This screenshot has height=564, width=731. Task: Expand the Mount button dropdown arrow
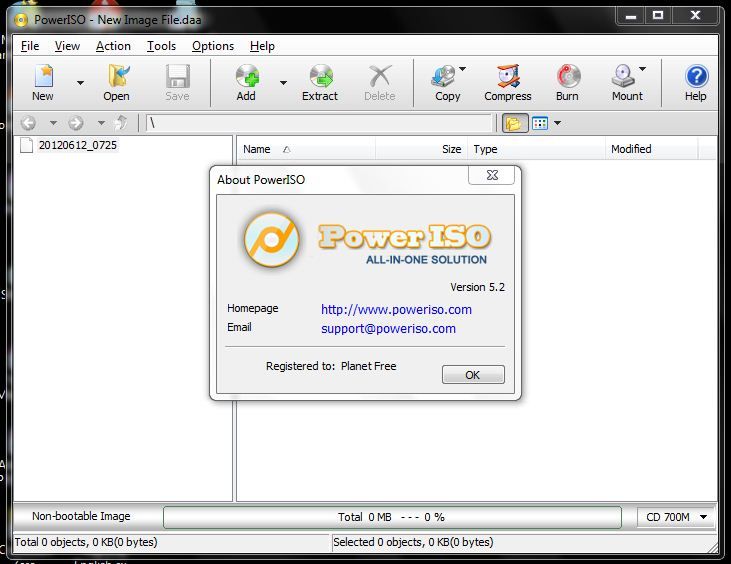pyautogui.click(x=643, y=69)
